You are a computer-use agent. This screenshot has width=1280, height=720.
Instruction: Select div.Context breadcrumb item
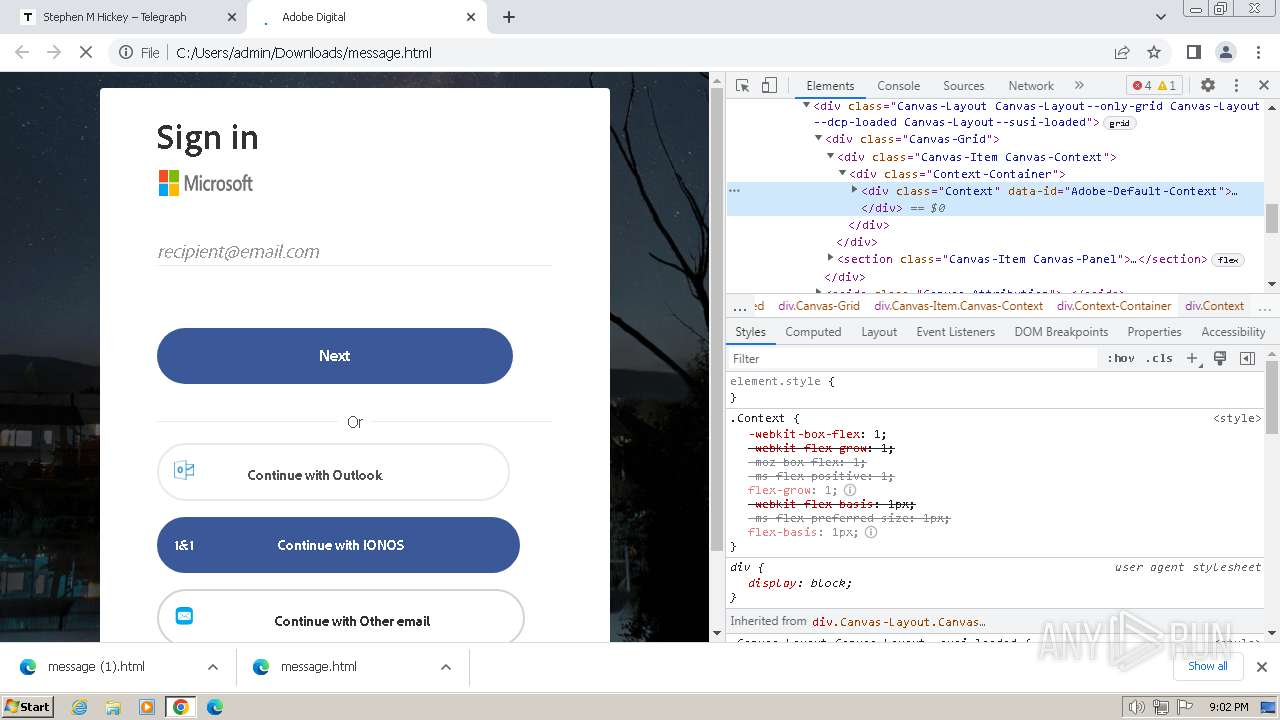tap(1214, 306)
